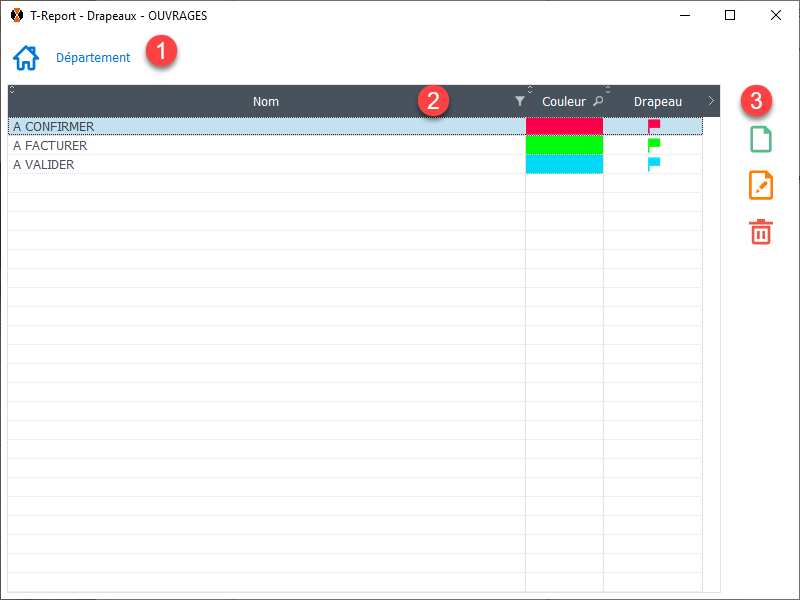Click the magnifier icon in Couleur header
The image size is (800, 600).
coord(598,101)
